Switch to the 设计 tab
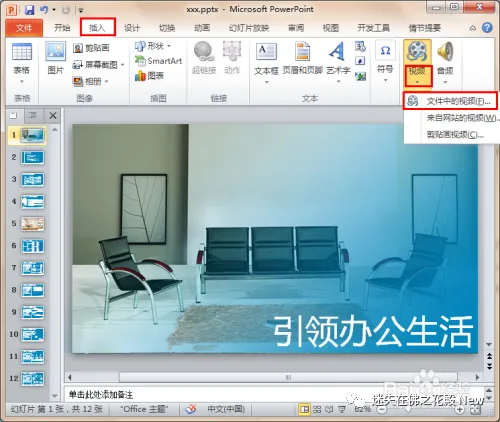Viewport: 500px width, 422px height. [132, 28]
